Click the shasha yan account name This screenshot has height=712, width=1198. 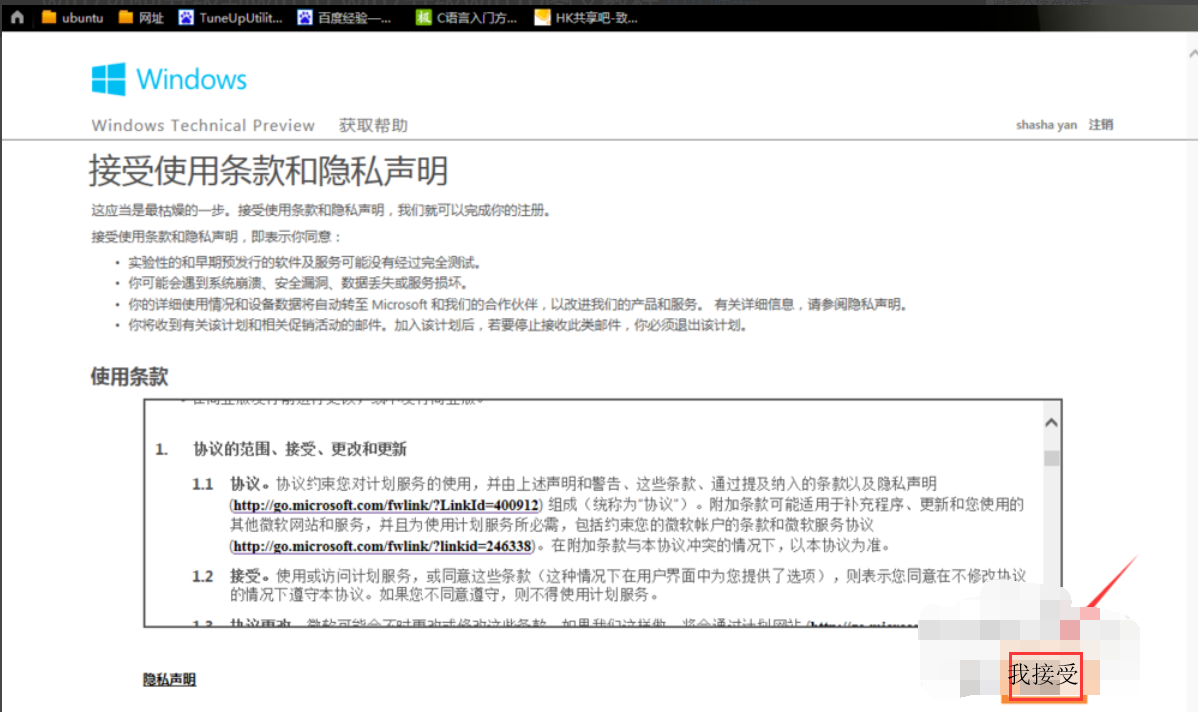(x=1046, y=124)
